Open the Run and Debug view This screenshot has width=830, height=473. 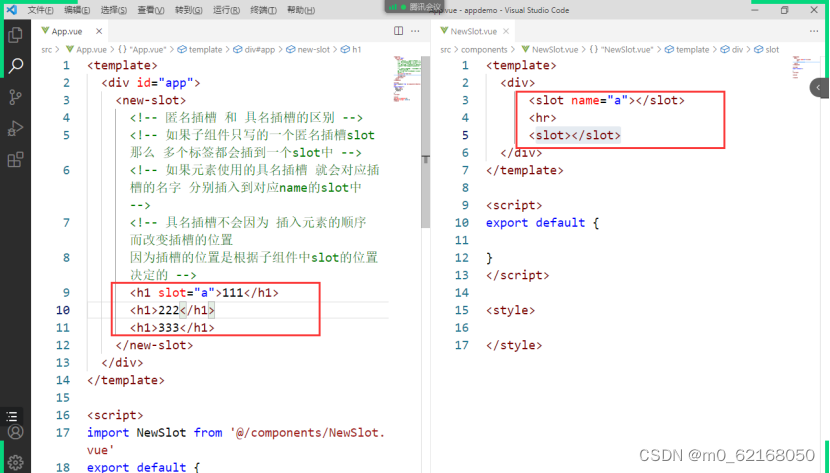[15, 128]
